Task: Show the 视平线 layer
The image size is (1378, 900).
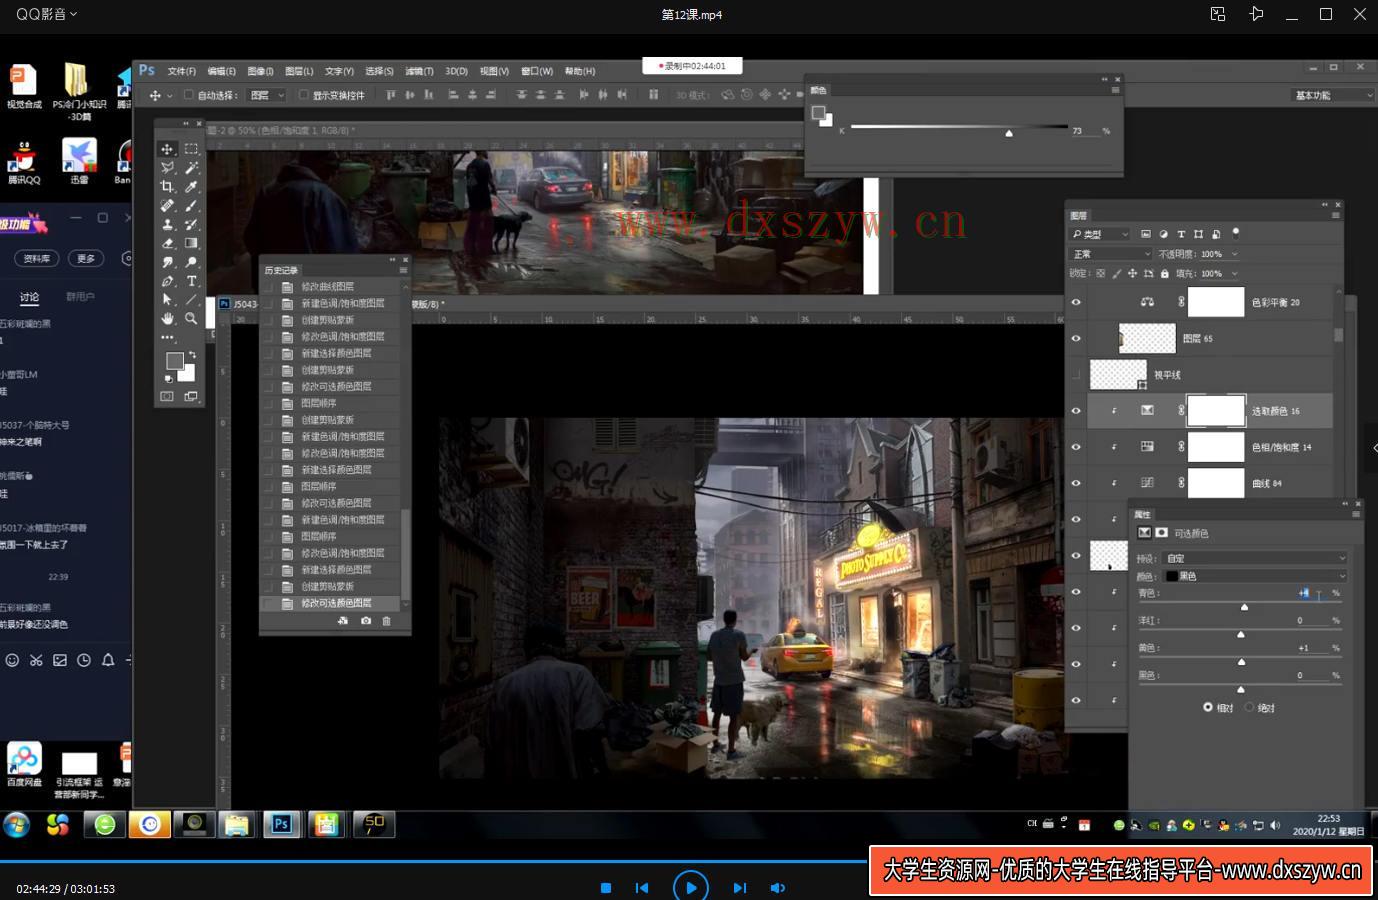Action: (x=1076, y=375)
